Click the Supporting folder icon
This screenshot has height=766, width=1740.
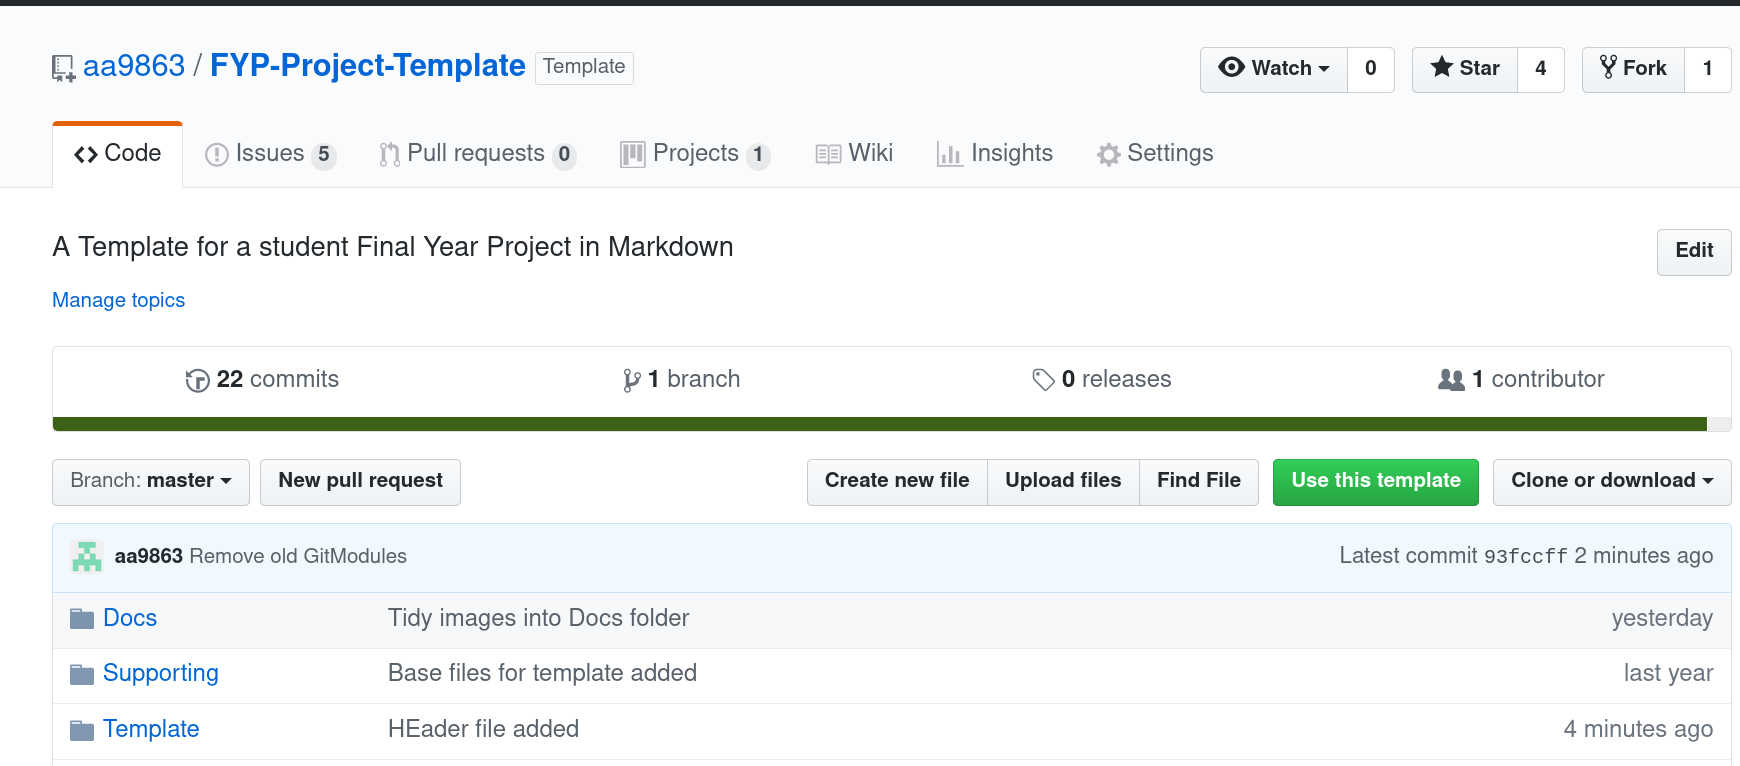pos(82,675)
